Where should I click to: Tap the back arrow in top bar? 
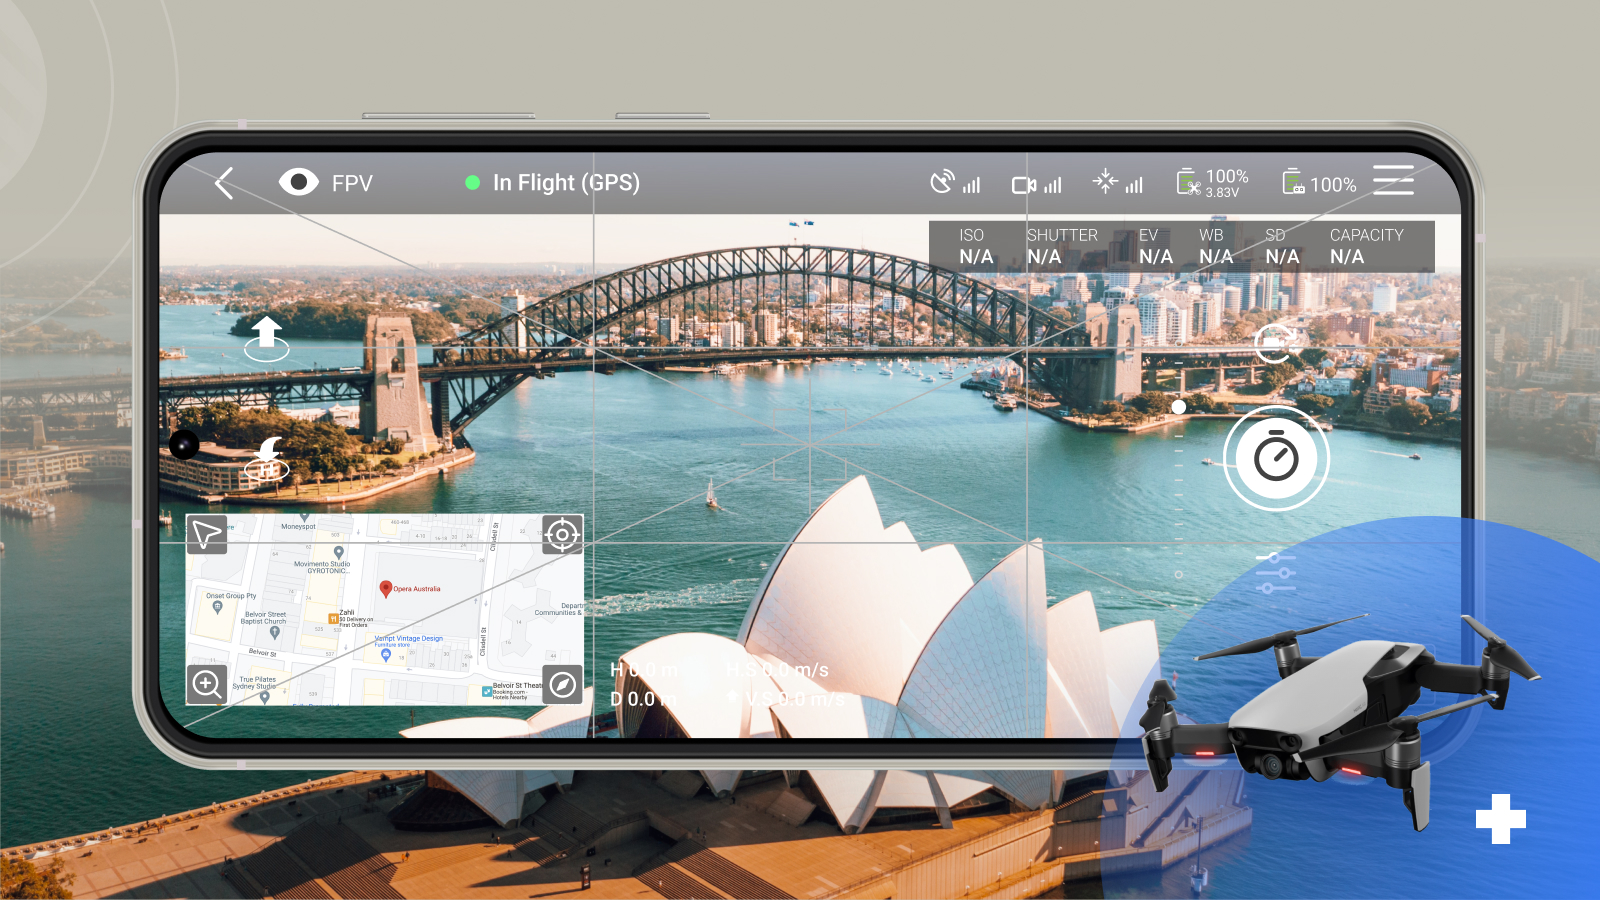[225, 183]
